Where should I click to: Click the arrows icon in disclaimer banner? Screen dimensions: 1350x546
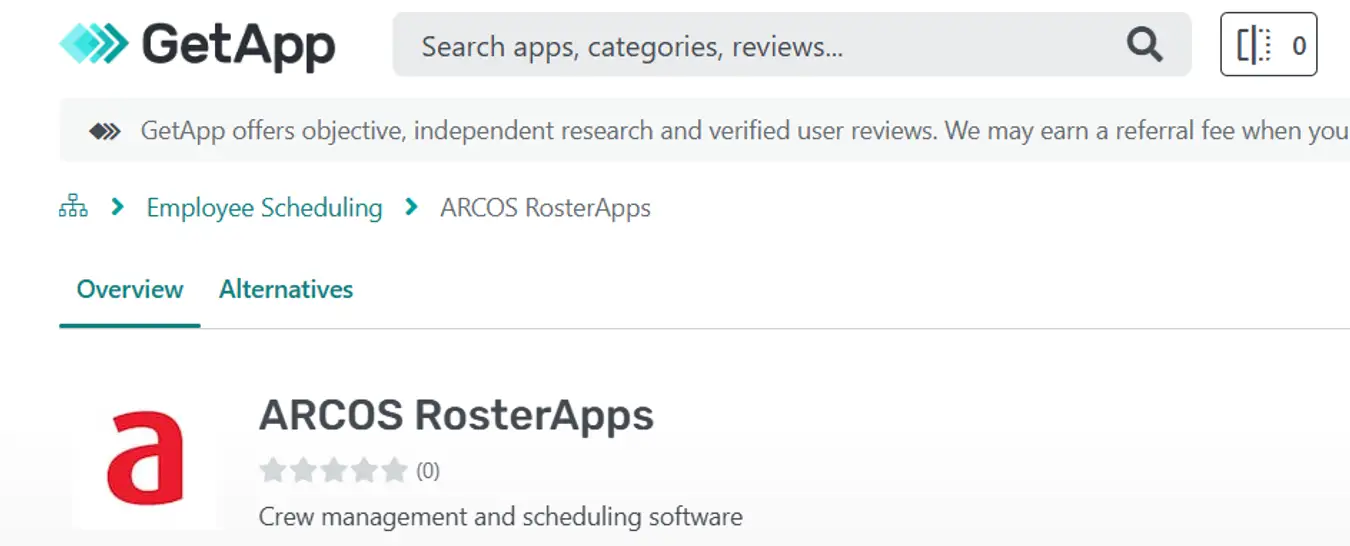click(x=104, y=131)
